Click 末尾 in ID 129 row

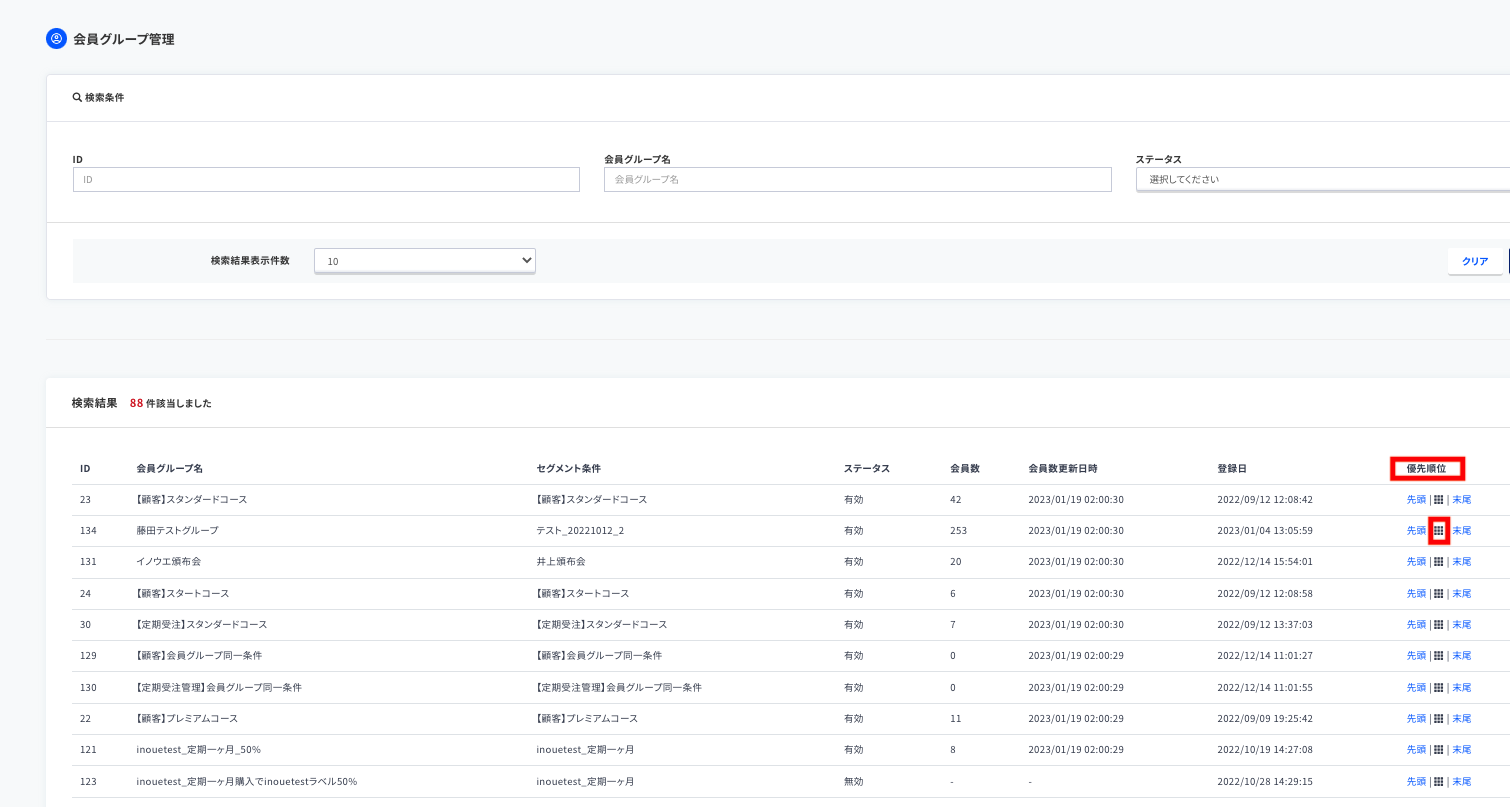[1462, 656]
